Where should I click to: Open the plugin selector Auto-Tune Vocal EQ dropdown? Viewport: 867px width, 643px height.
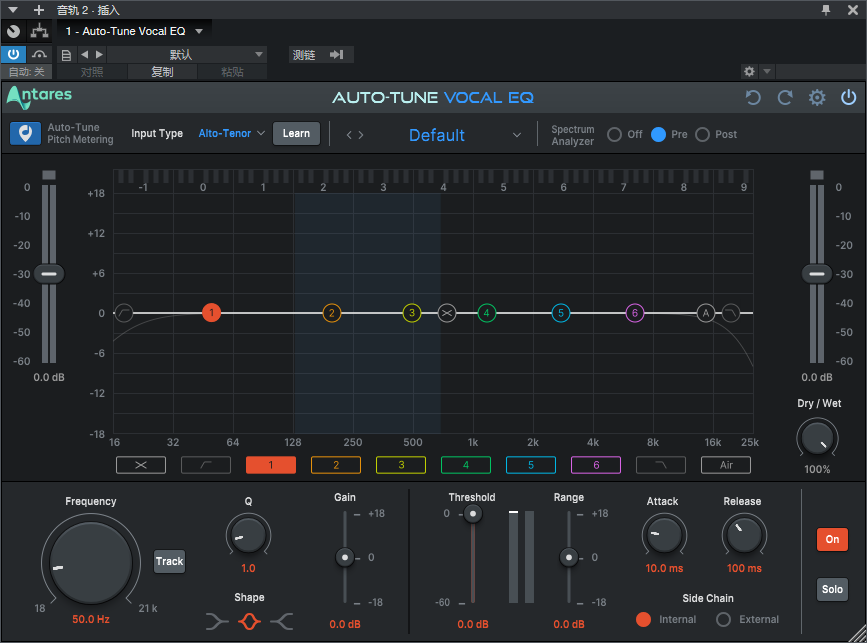[x=134, y=31]
